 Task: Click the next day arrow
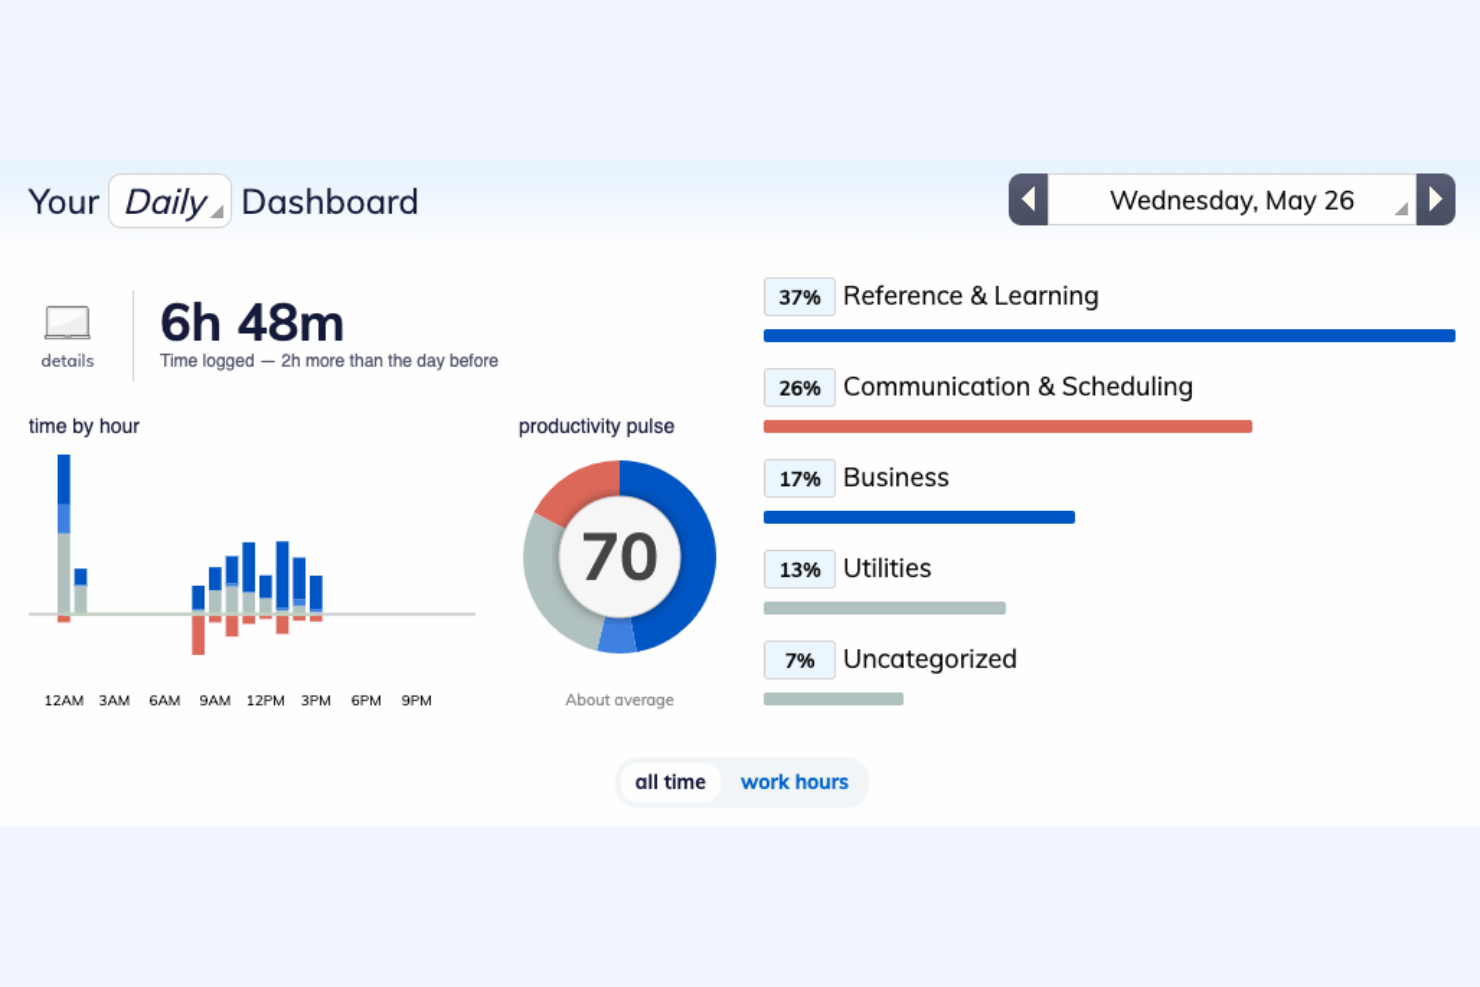[1436, 199]
